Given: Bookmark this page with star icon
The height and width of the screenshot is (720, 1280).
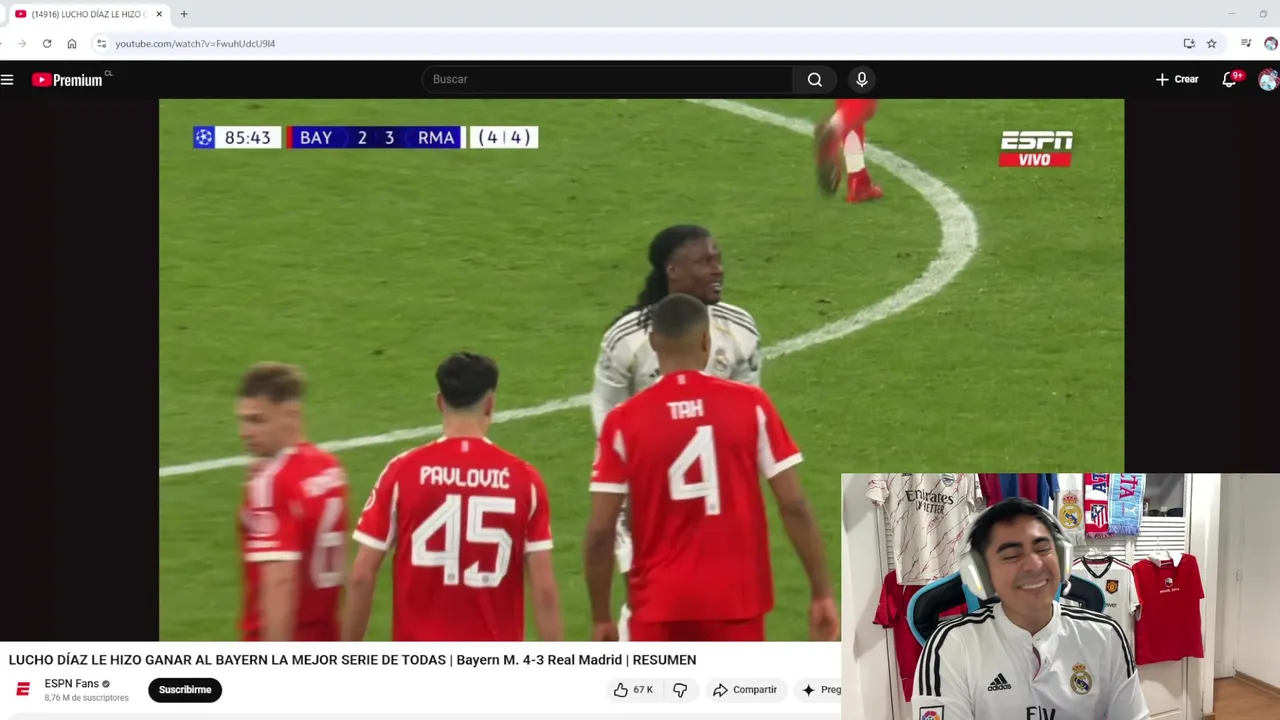Looking at the screenshot, I should point(1212,43).
